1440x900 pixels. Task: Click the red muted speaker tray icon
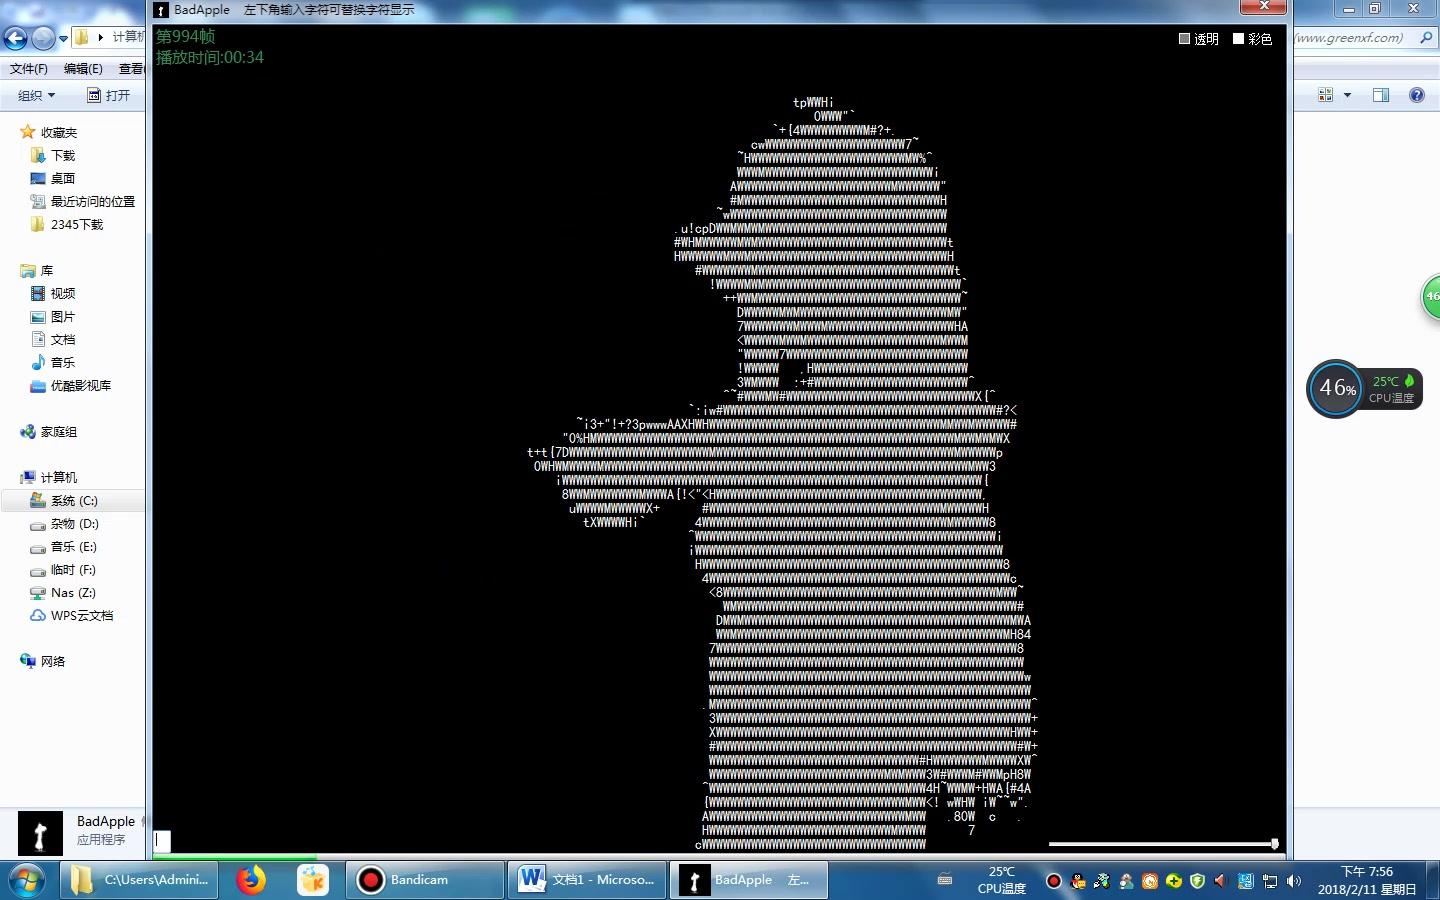[x=1221, y=881]
